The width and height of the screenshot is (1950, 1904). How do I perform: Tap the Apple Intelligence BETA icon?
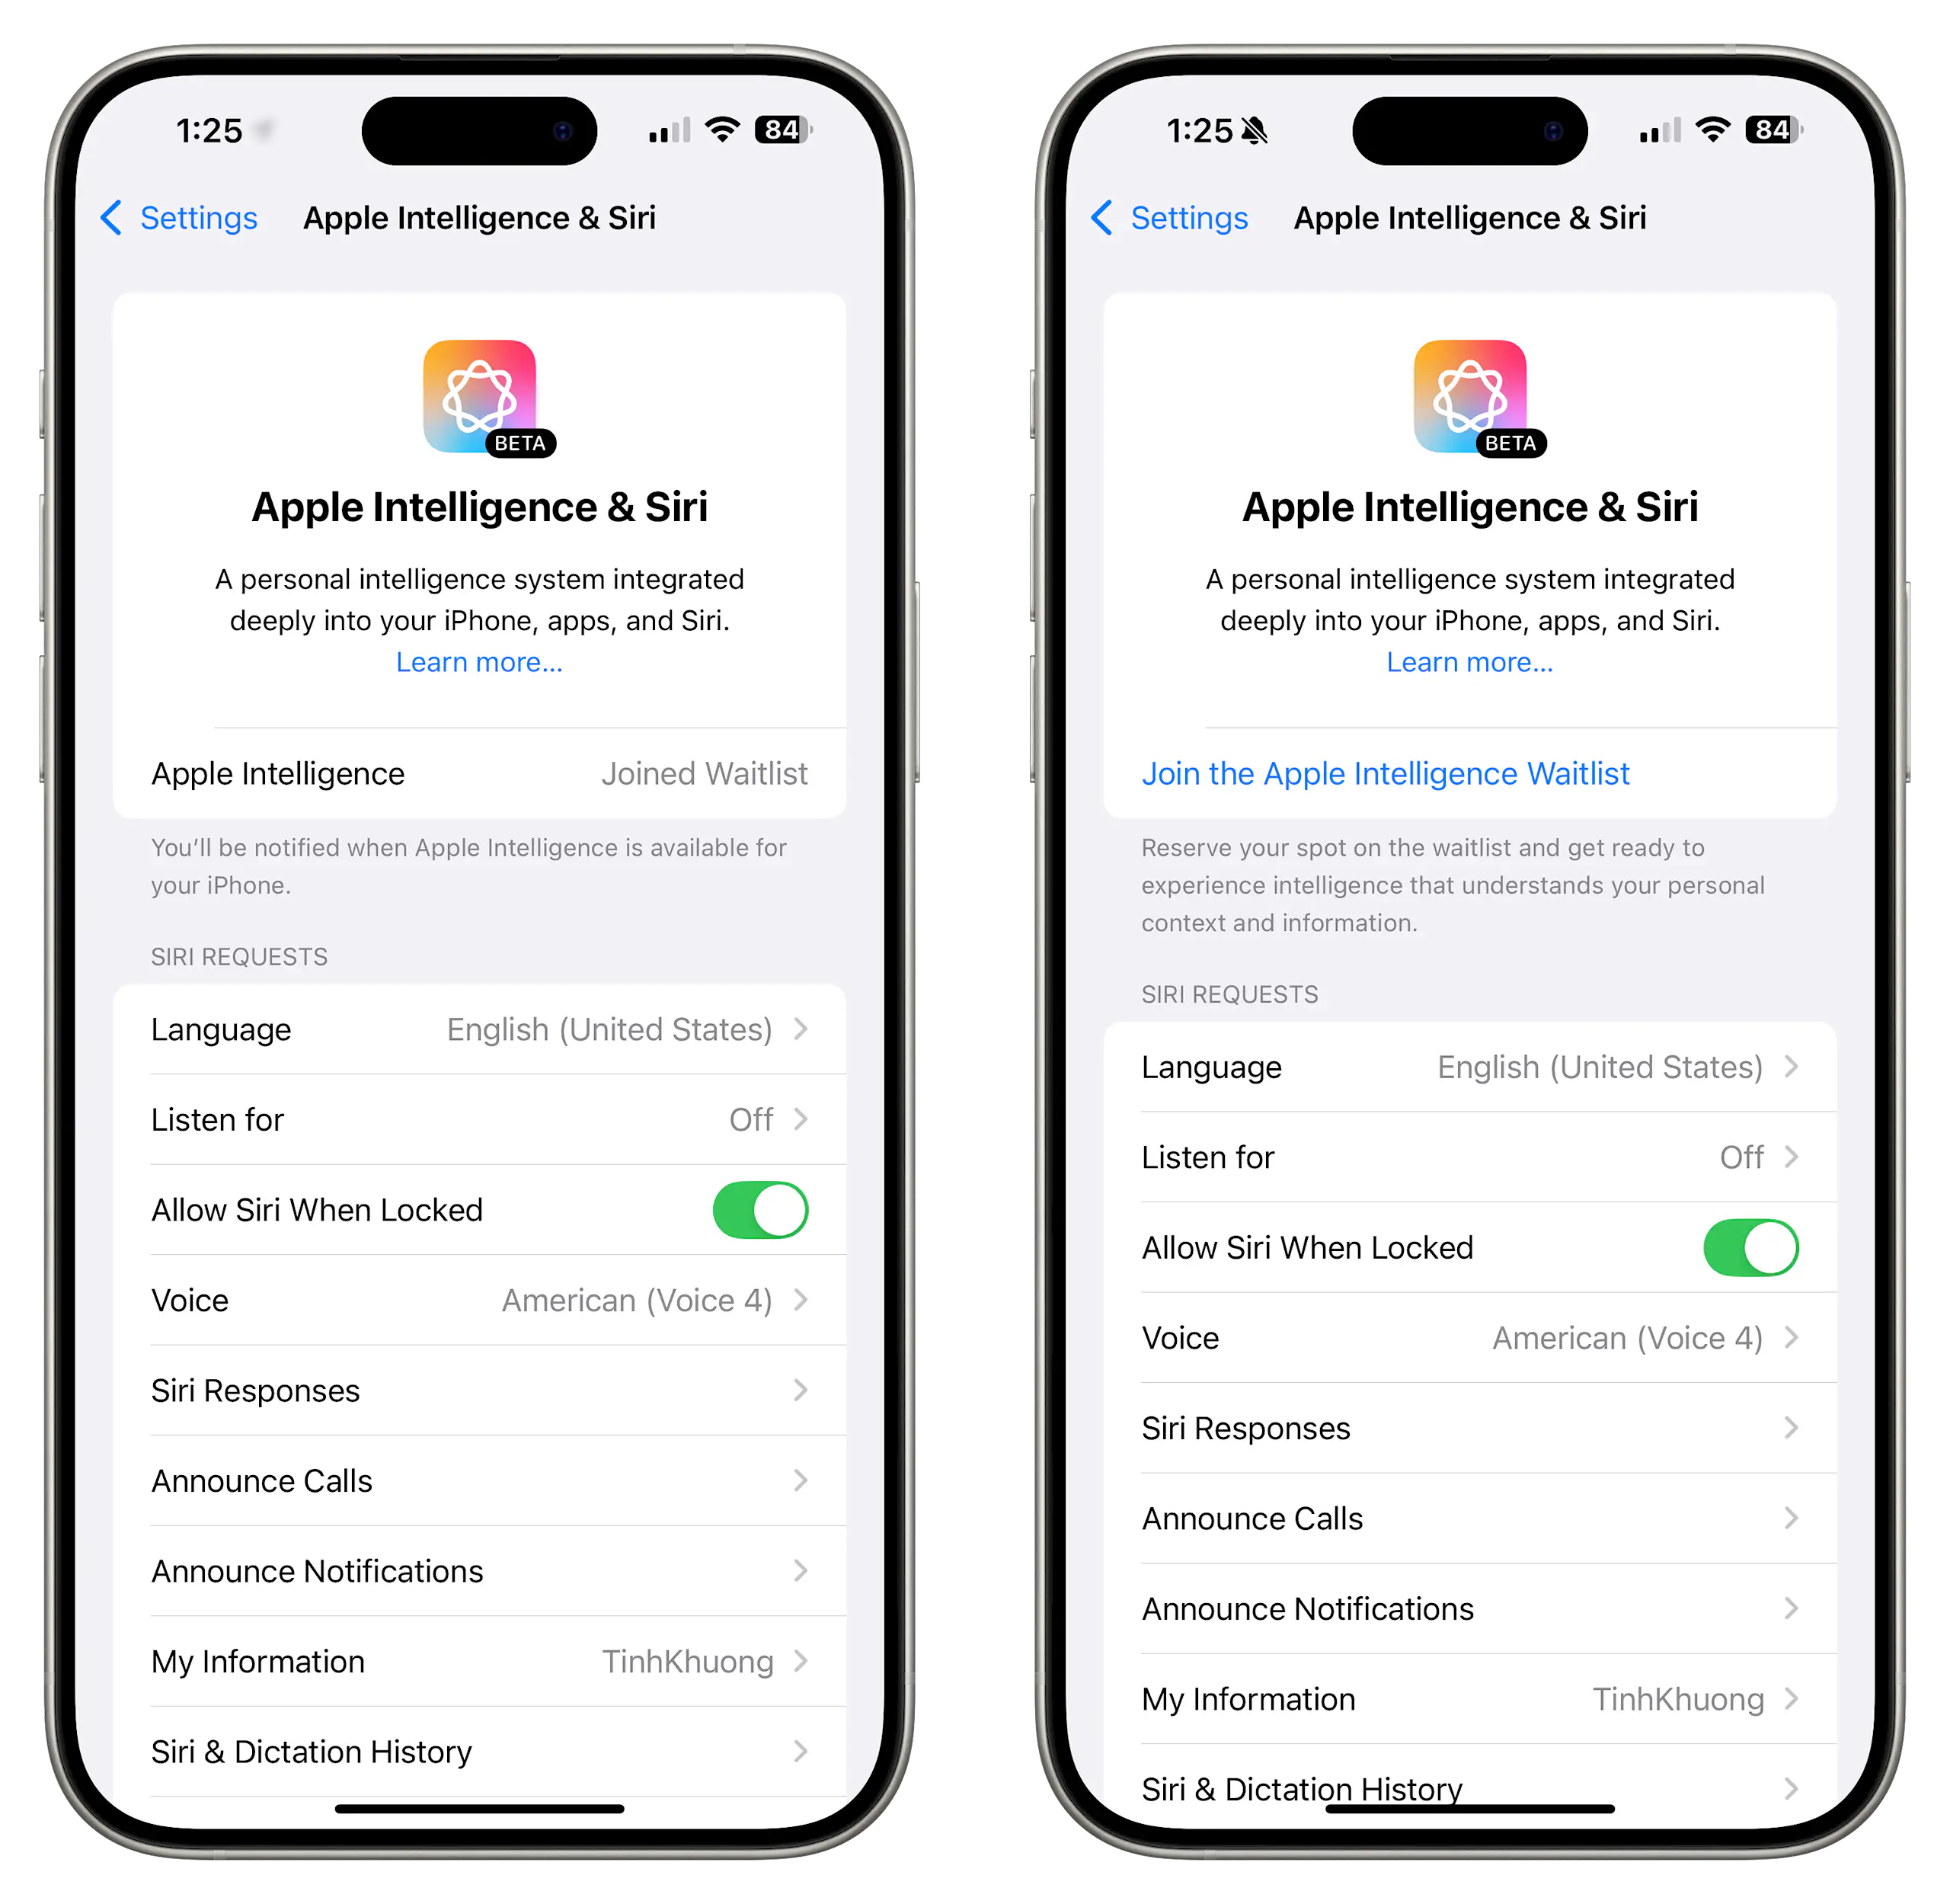481,380
